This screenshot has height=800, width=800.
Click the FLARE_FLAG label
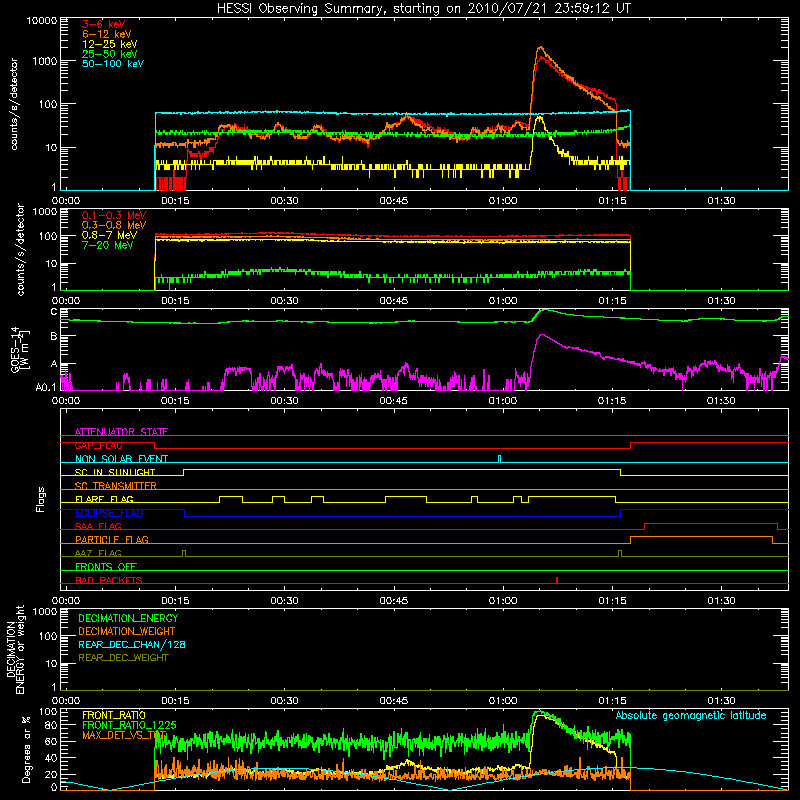pyautogui.click(x=104, y=499)
